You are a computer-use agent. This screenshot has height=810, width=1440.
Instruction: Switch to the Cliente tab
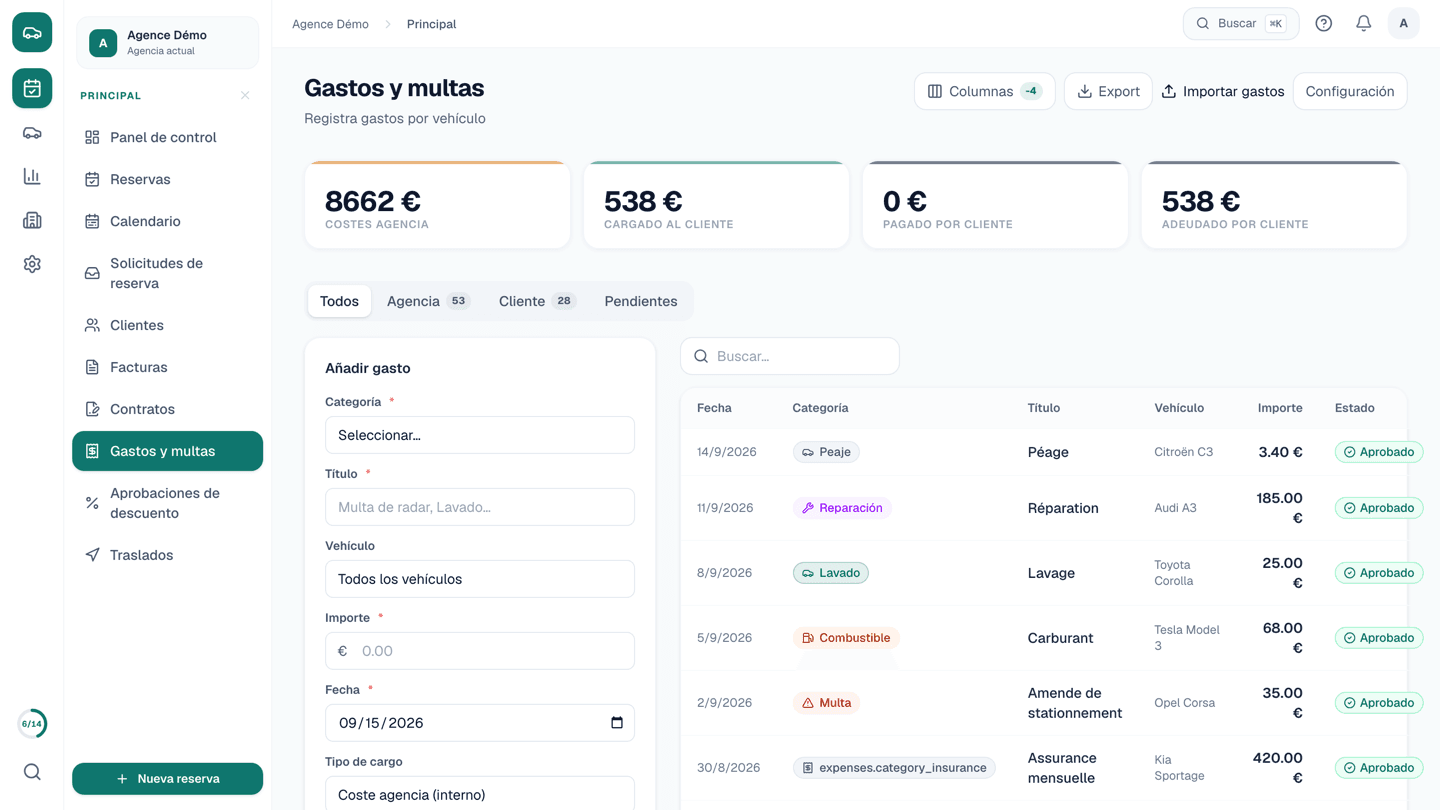537,301
